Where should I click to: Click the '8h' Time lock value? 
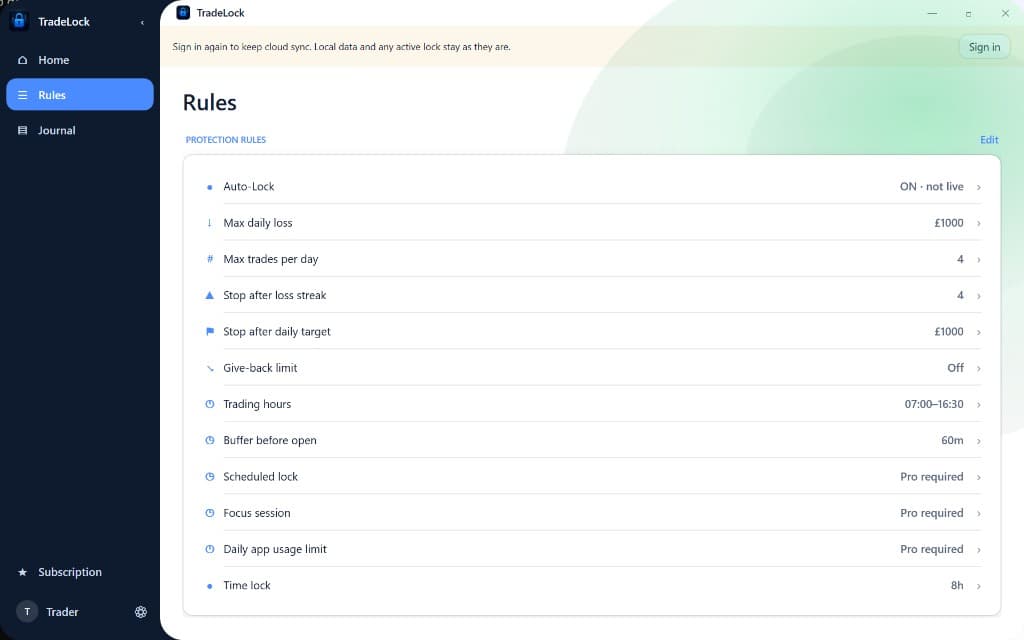pos(957,585)
